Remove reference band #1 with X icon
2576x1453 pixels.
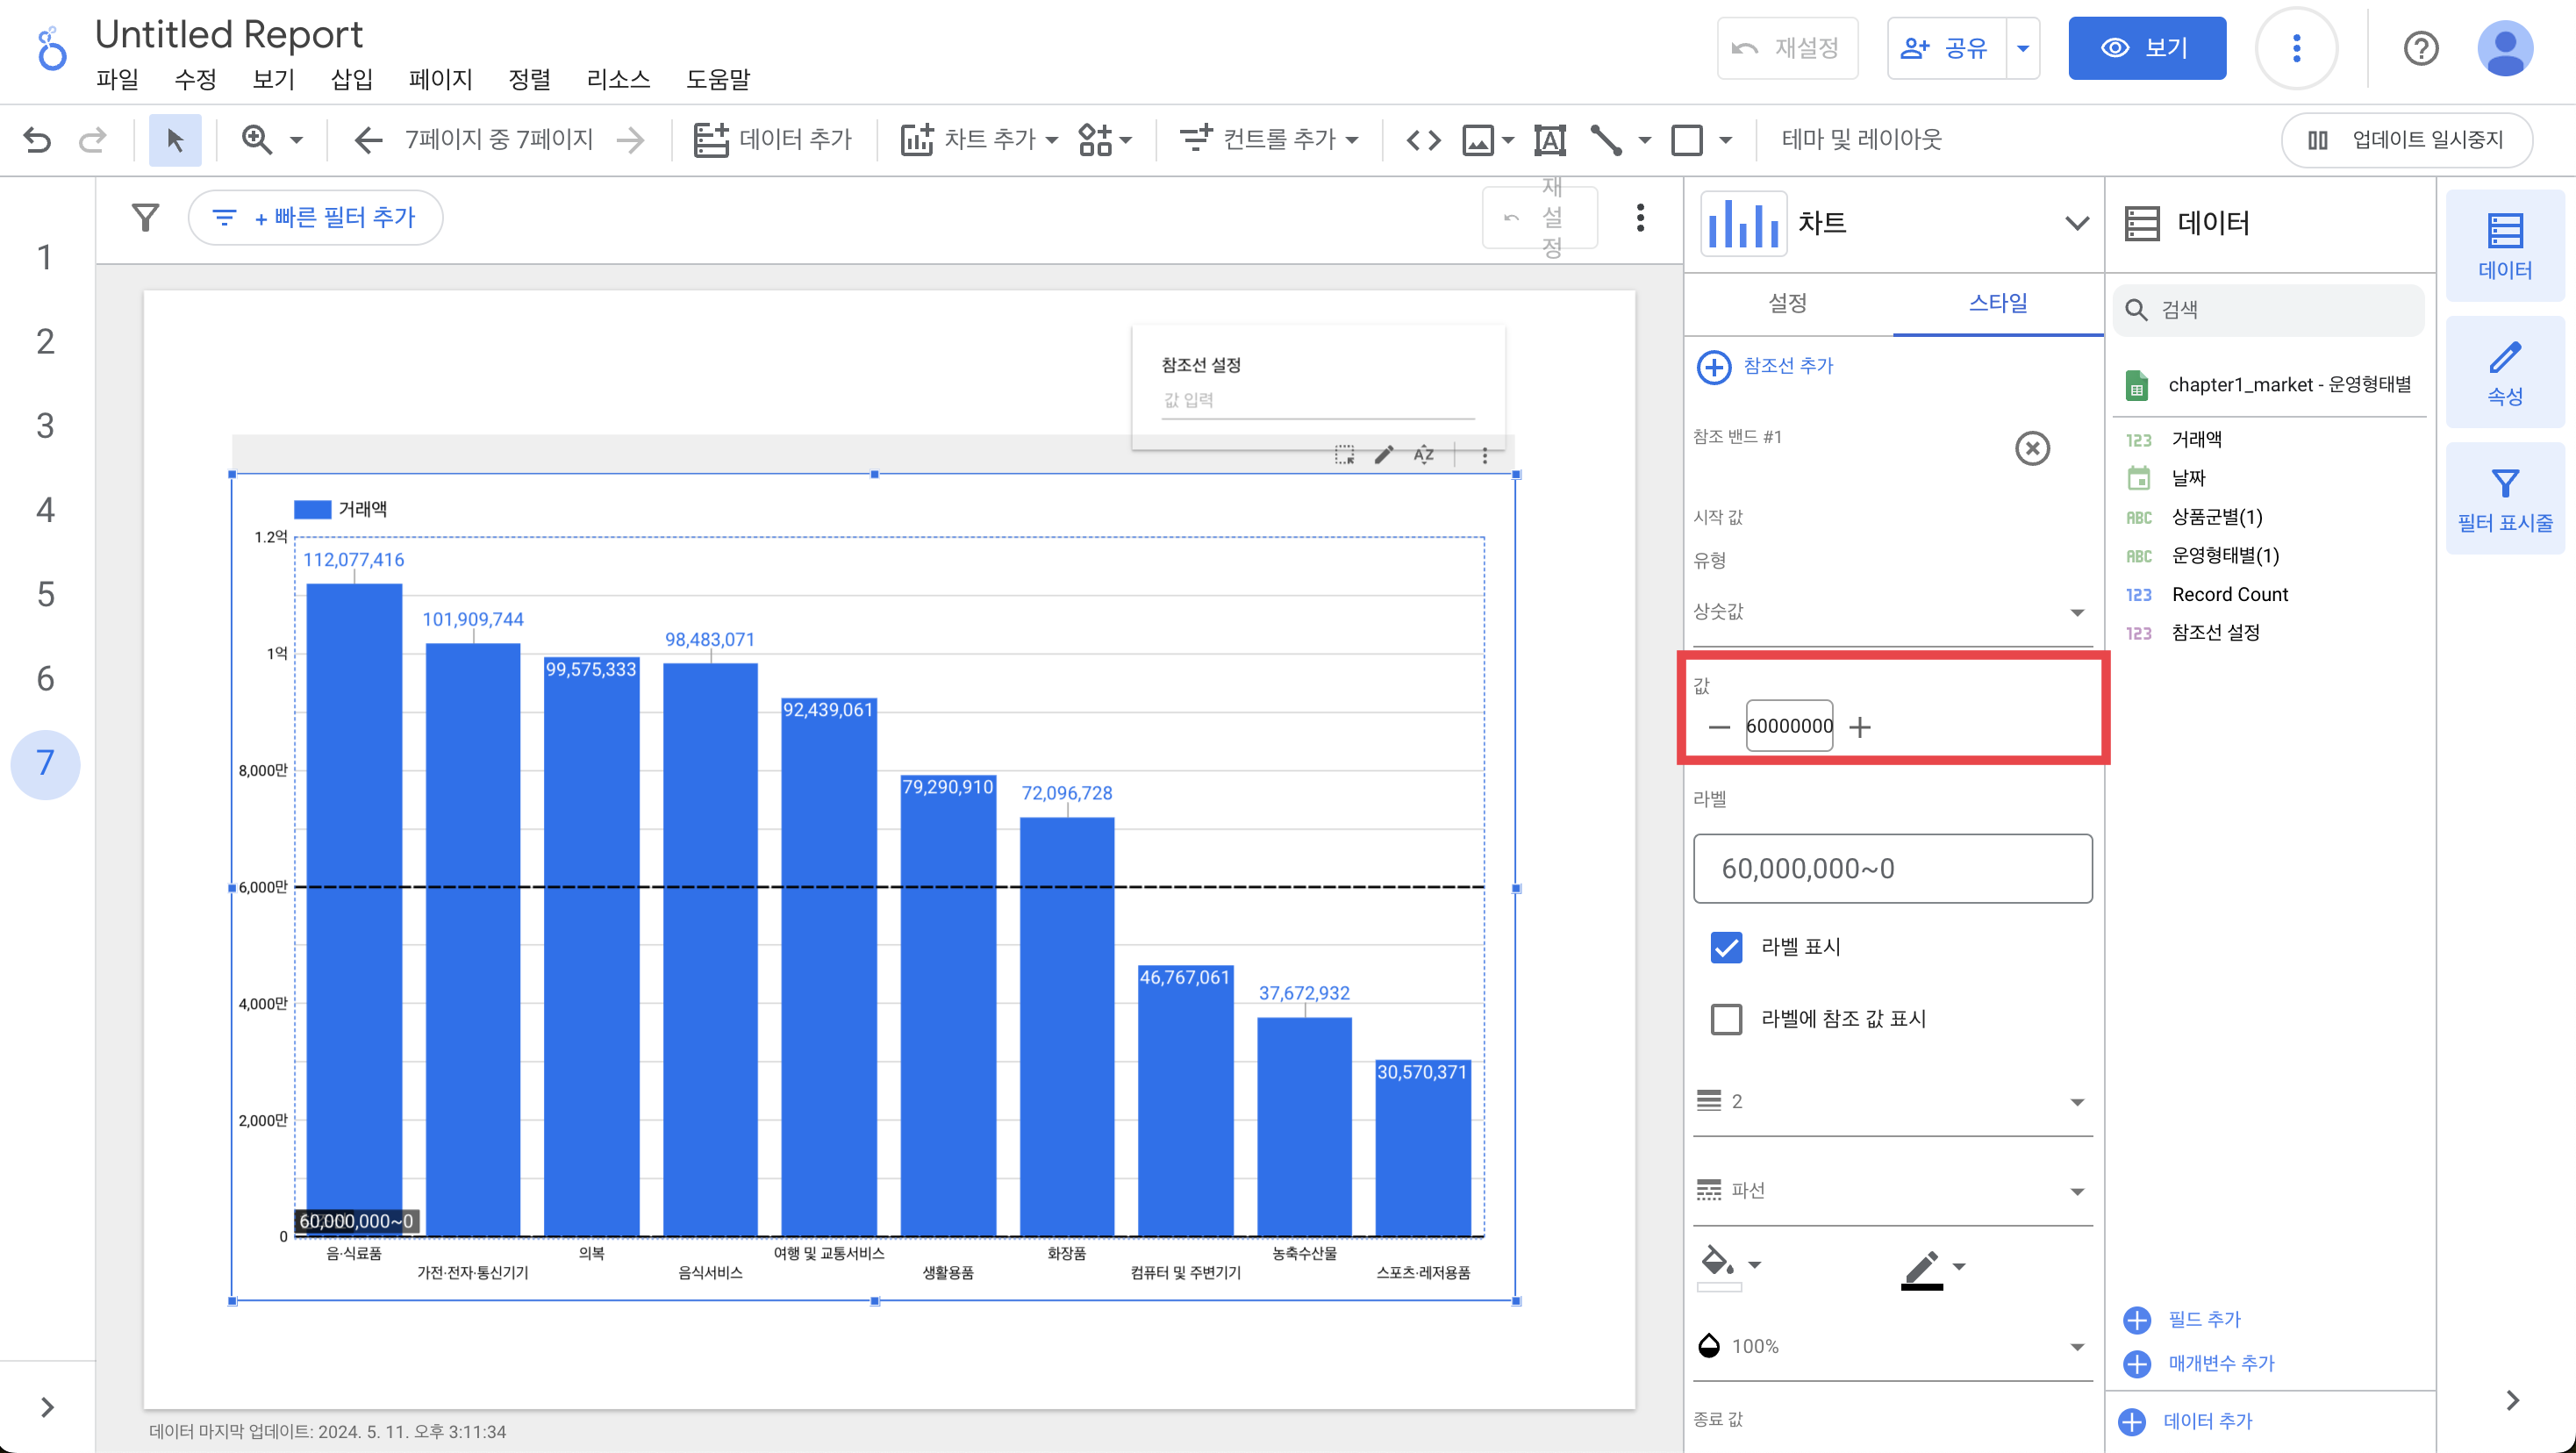[x=2031, y=448]
